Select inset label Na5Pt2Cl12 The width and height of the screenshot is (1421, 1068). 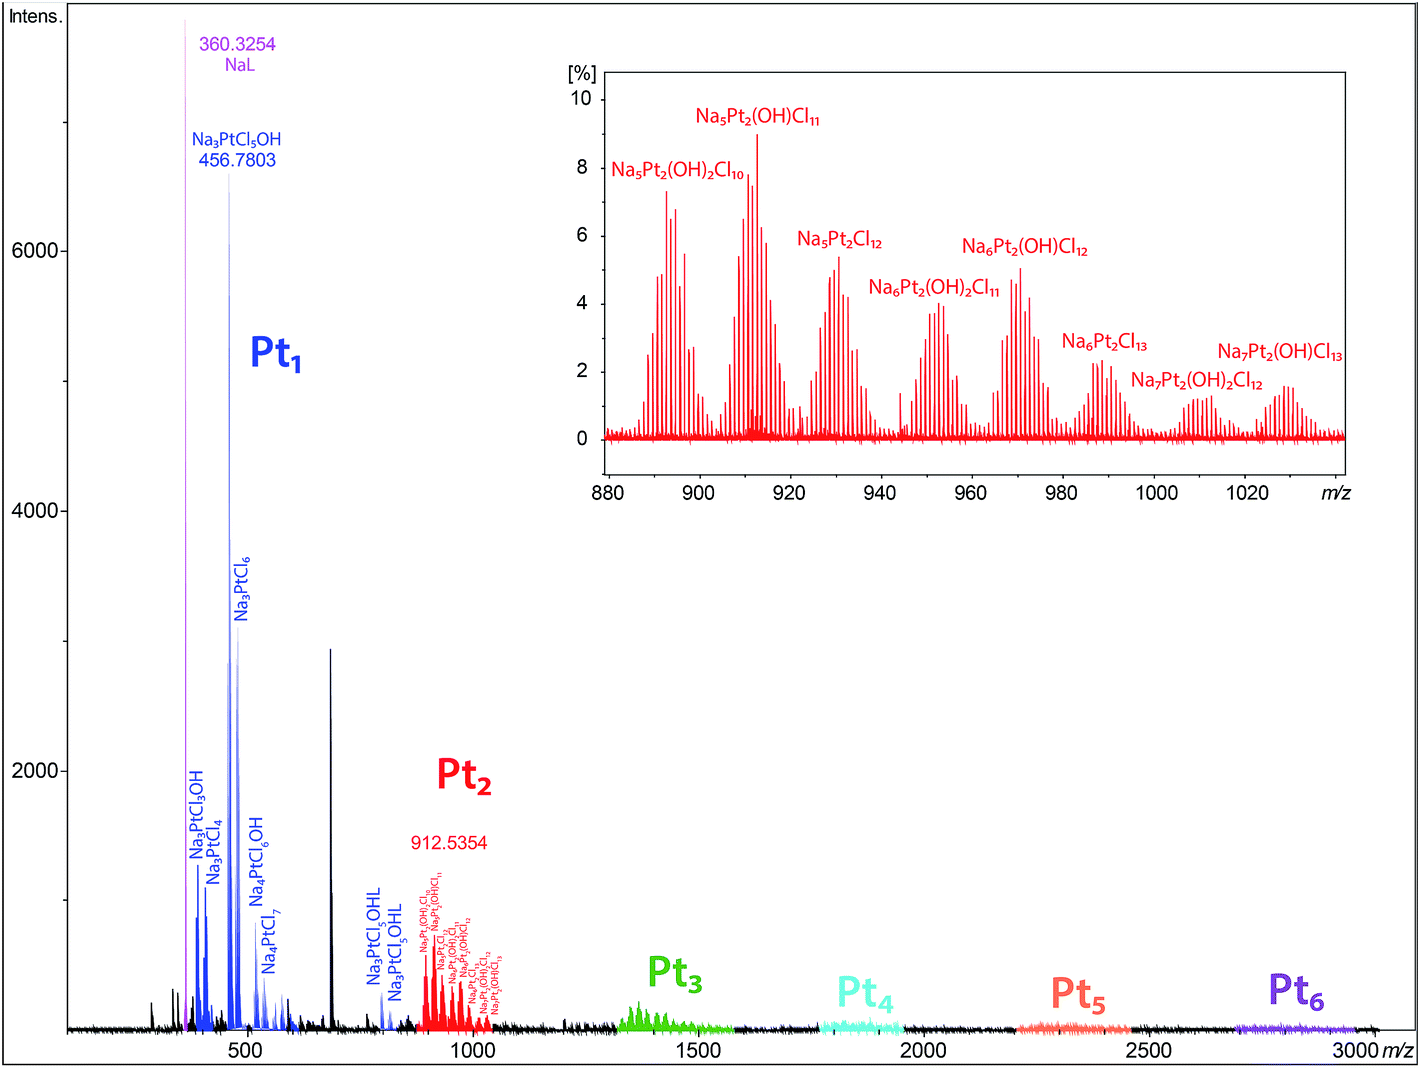[x=840, y=240]
